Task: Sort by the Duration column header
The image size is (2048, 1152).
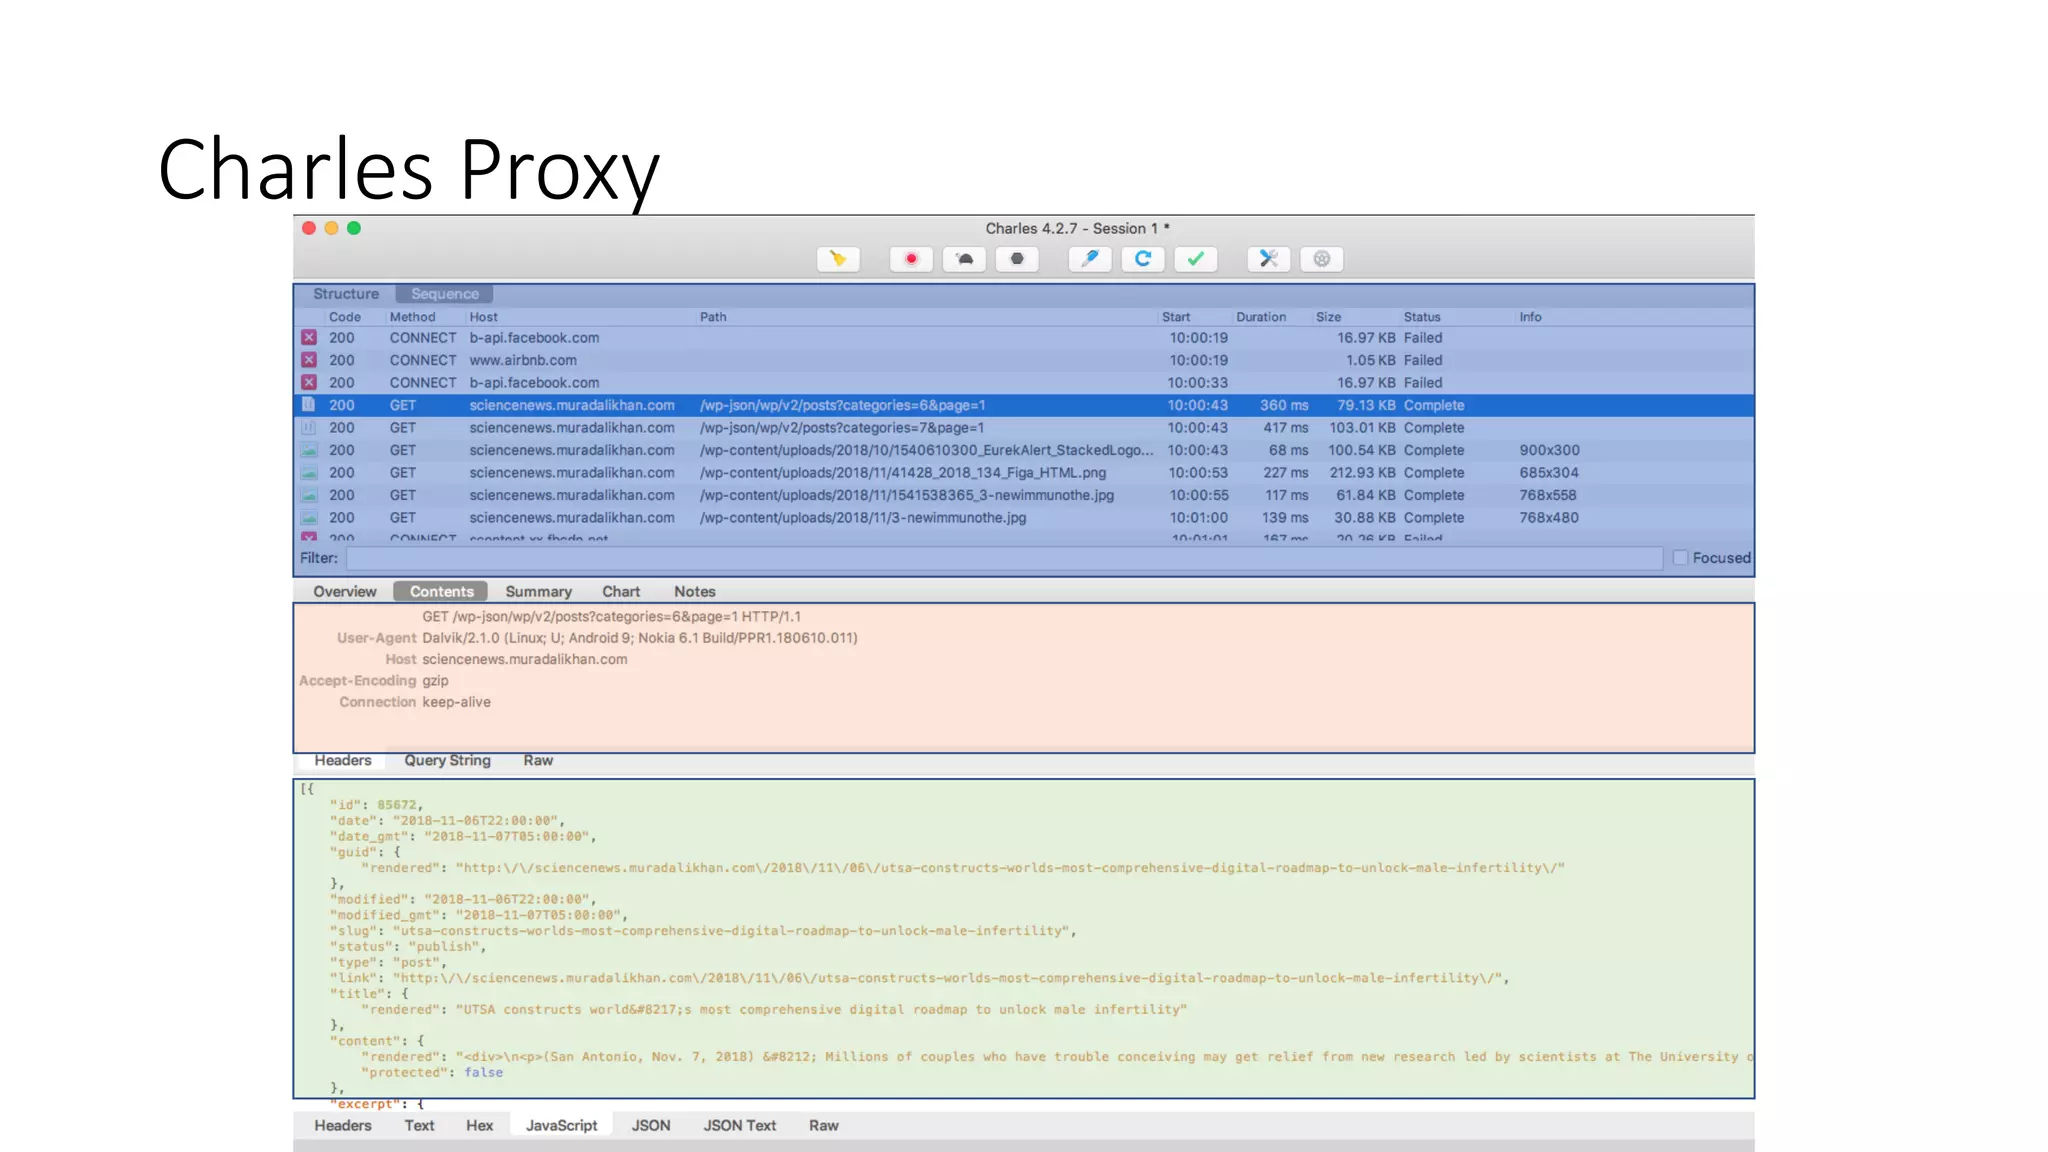Action: tap(1261, 317)
